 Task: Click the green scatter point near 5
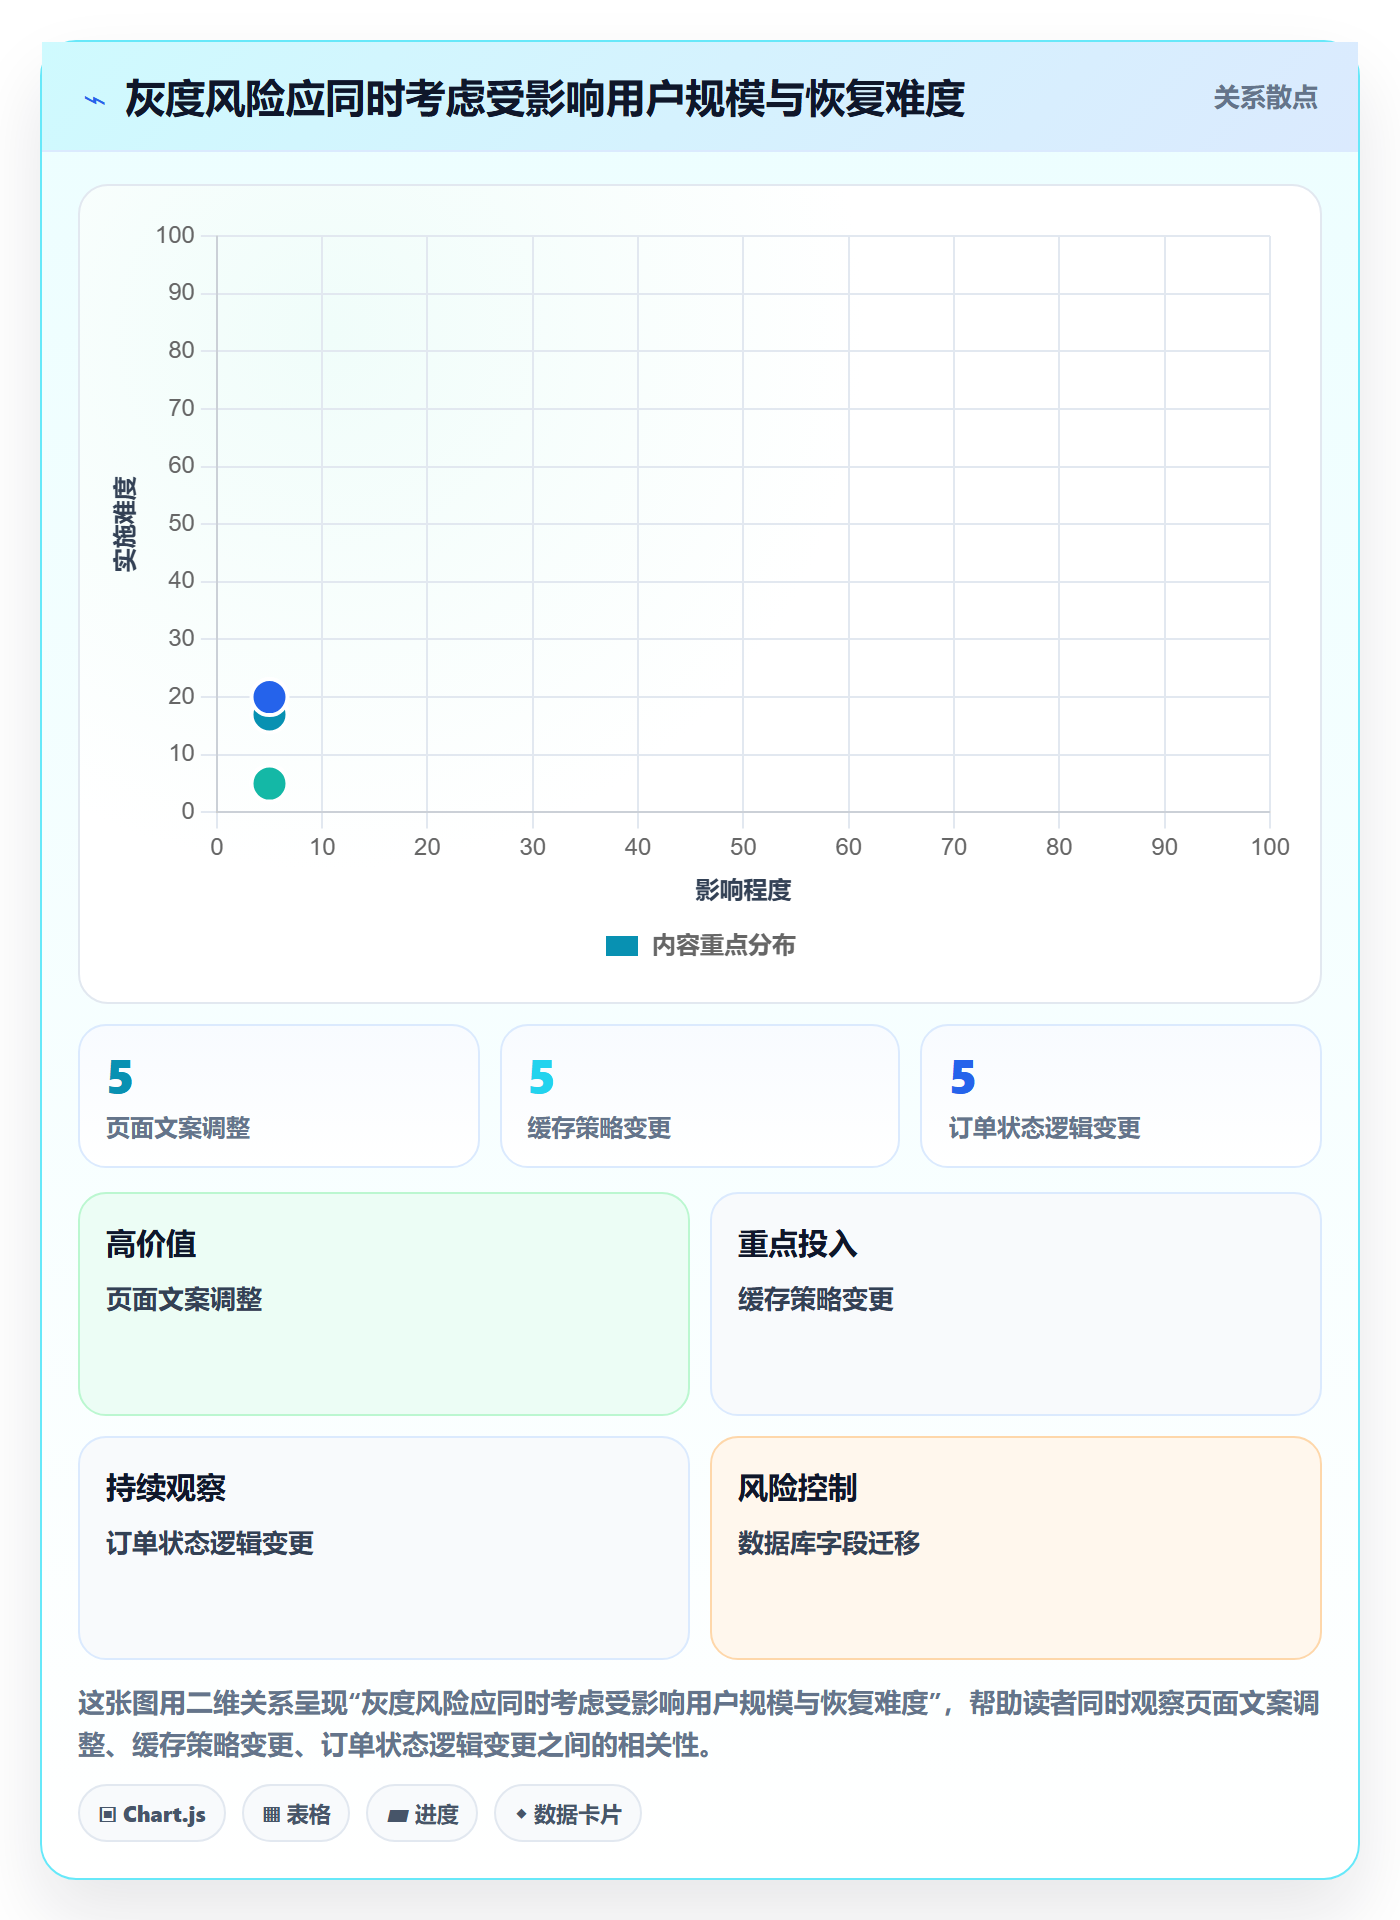[x=269, y=783]
